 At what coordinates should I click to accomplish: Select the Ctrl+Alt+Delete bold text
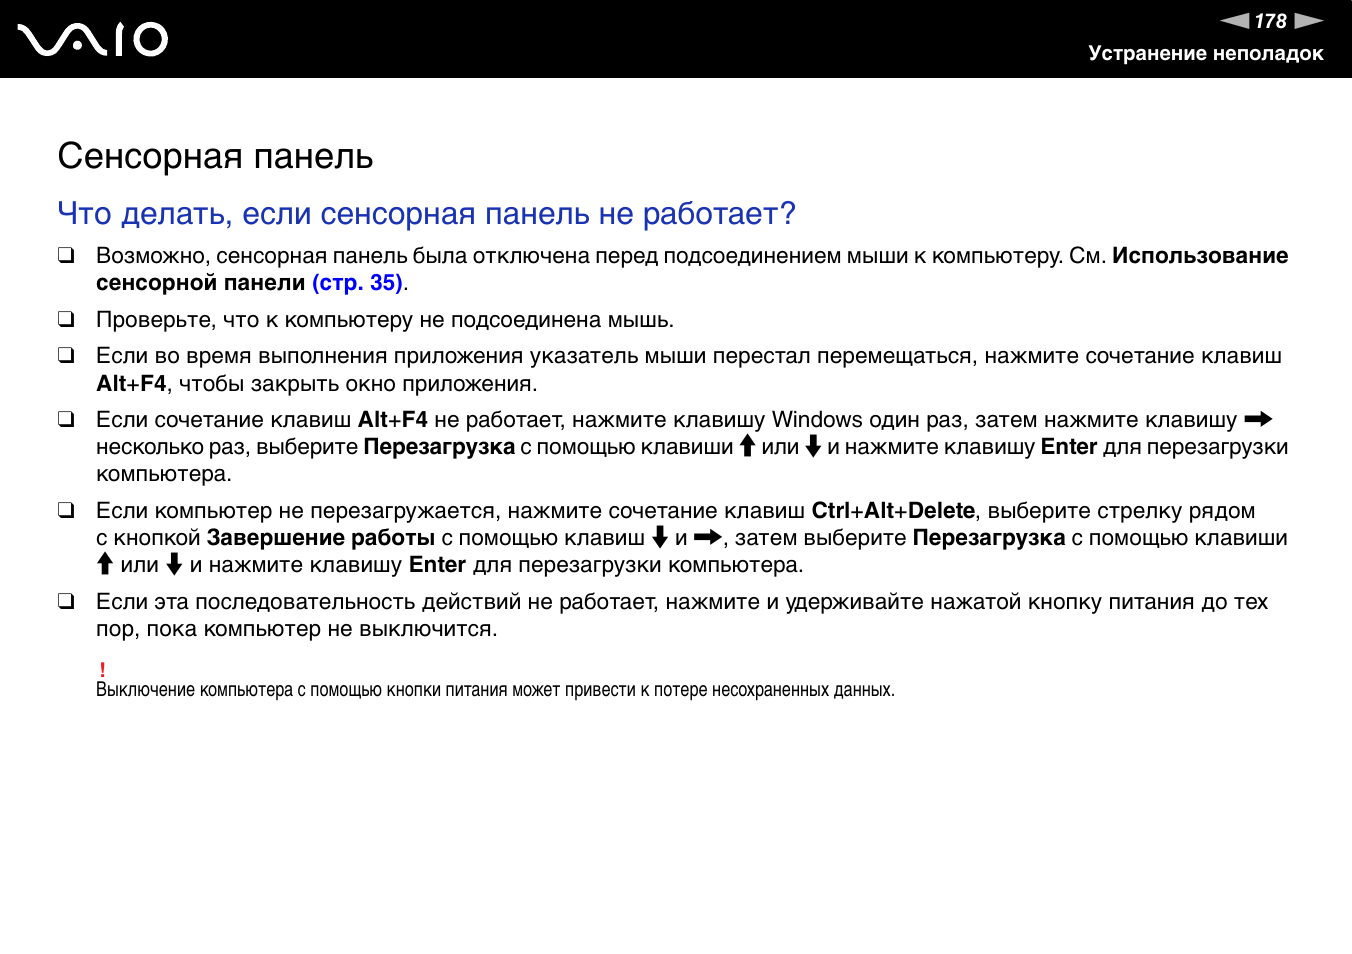[893, 510]
